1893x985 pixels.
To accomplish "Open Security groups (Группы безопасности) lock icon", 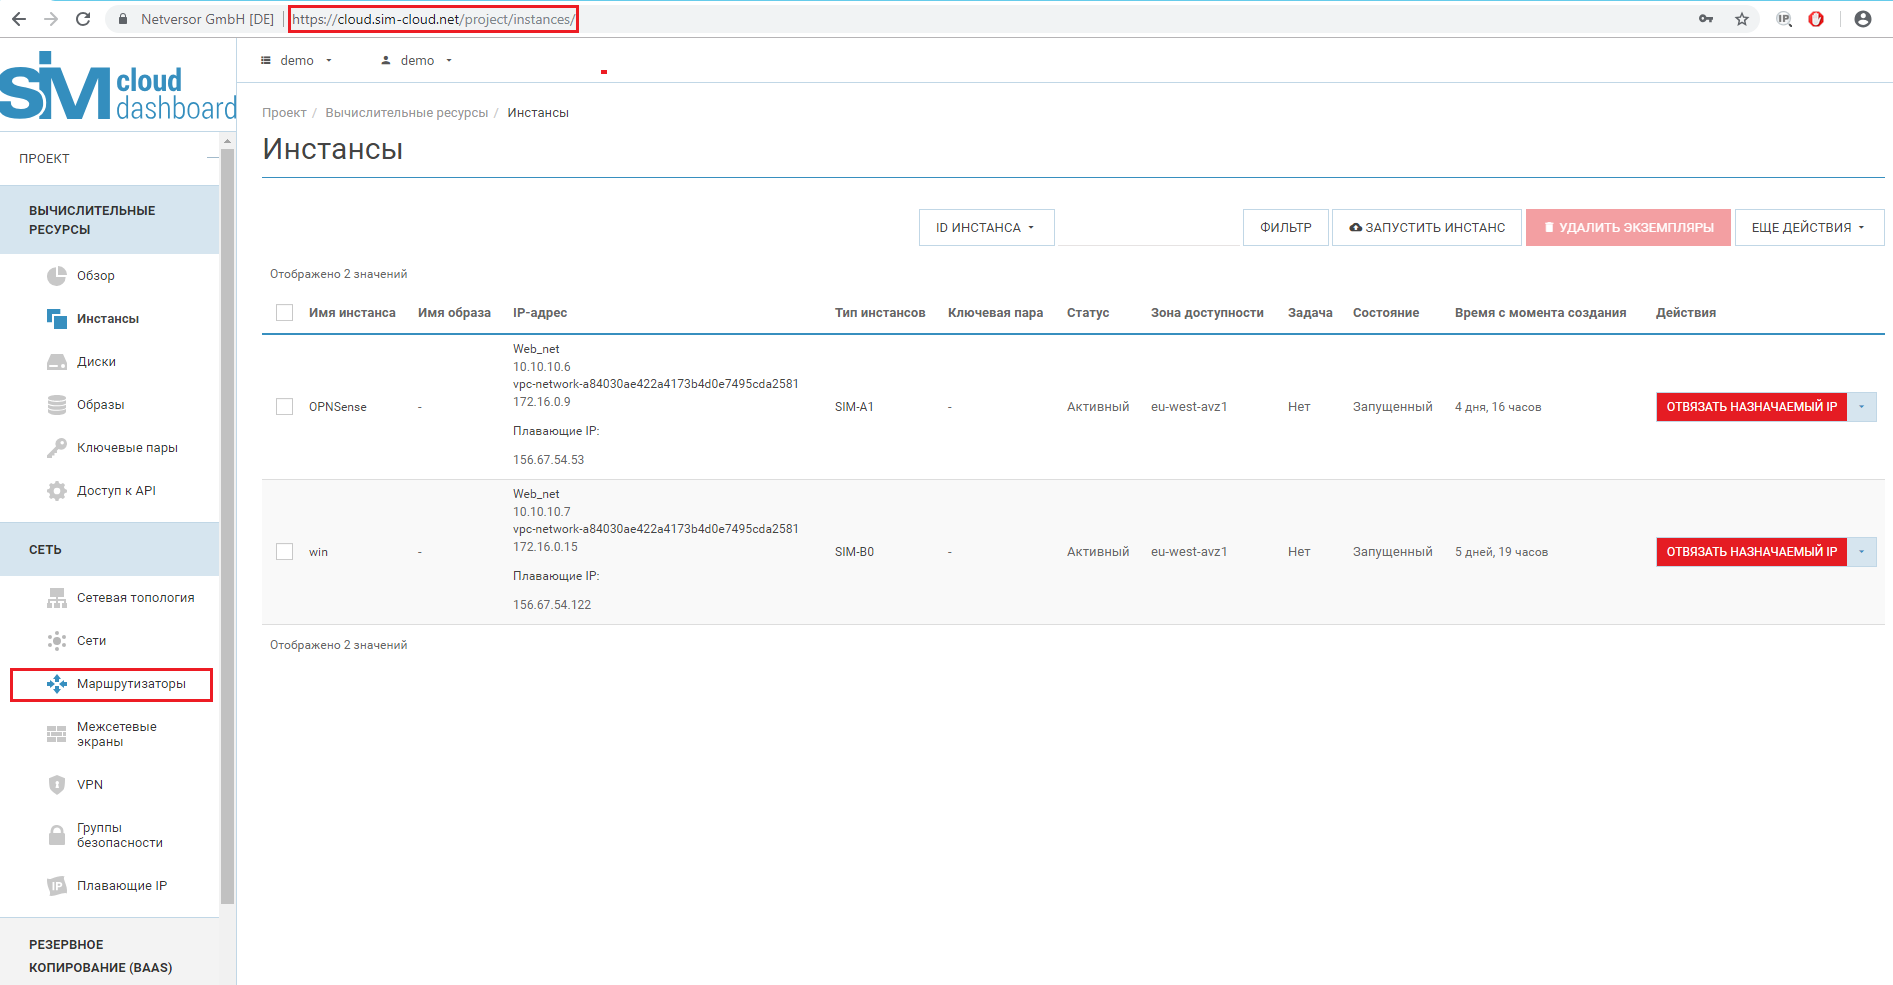I will 57,835.
